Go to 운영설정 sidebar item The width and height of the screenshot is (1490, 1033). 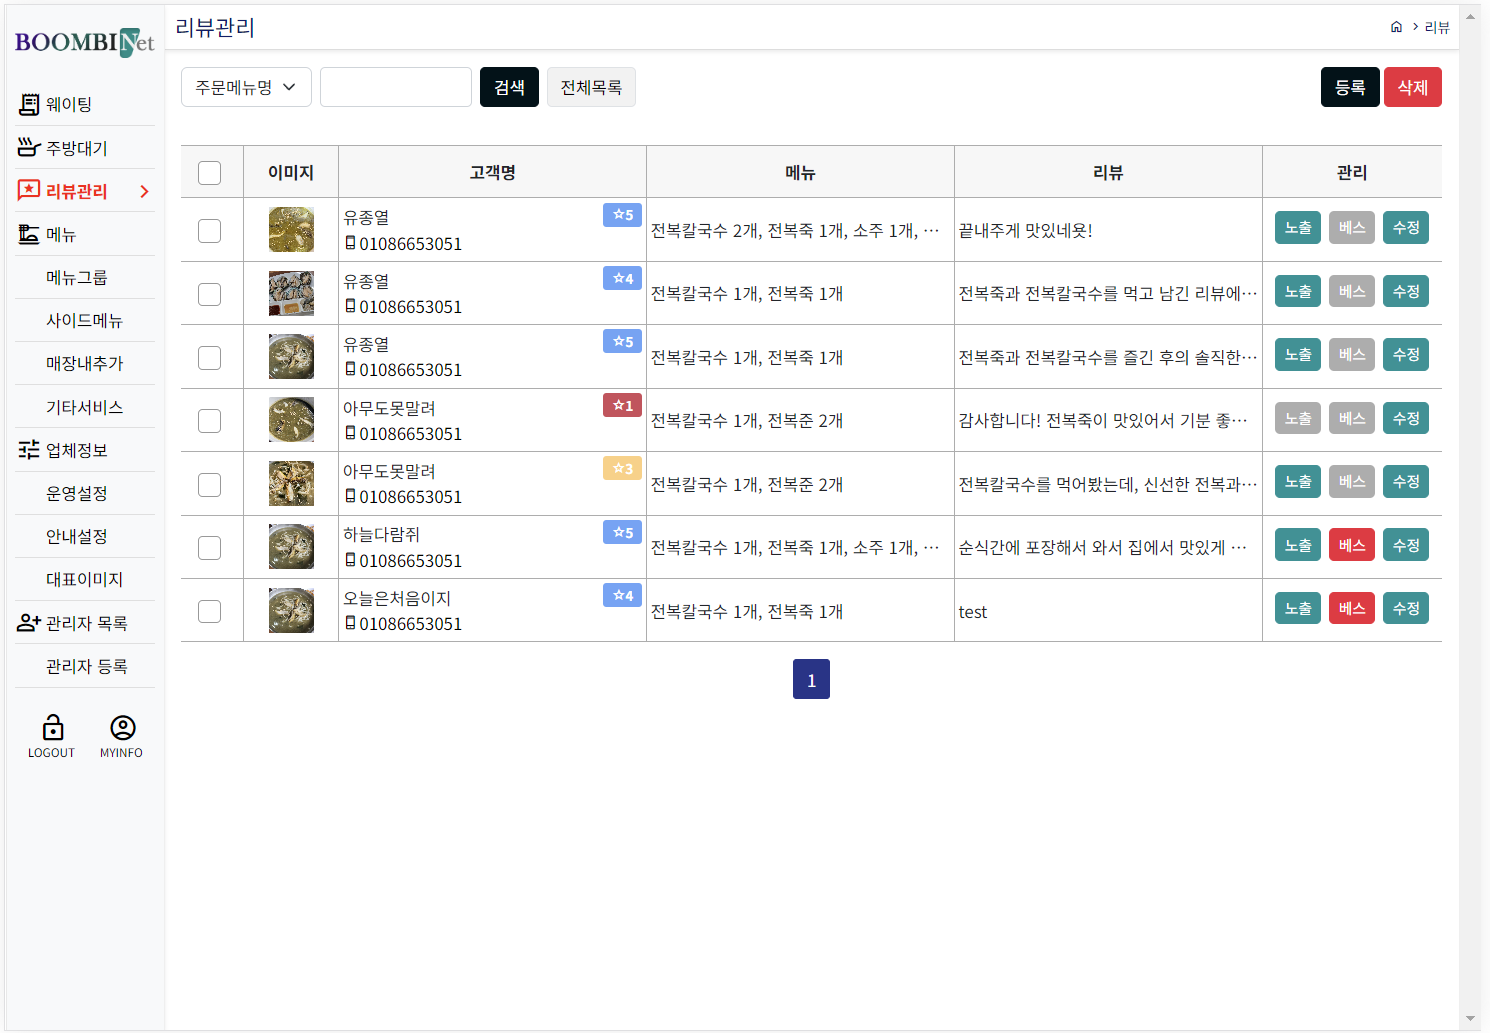pyautogui.click(x=77, y=494)
